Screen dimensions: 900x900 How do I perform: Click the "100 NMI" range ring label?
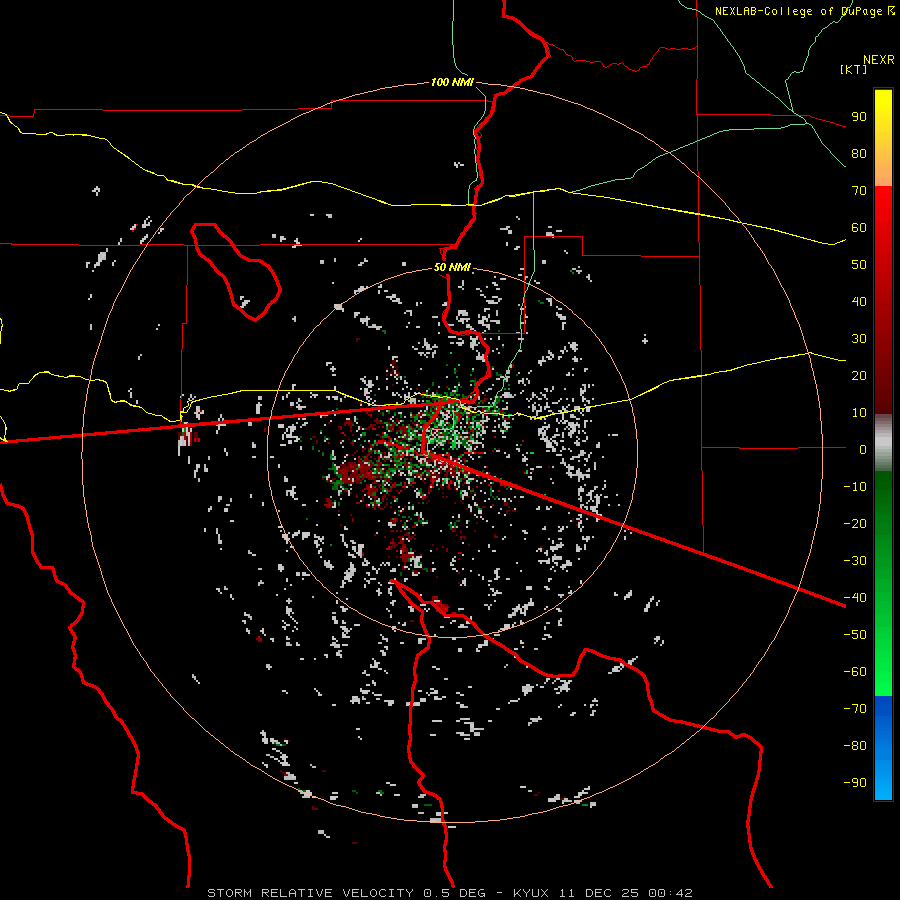pyautogui.click(x=452, y=82)
